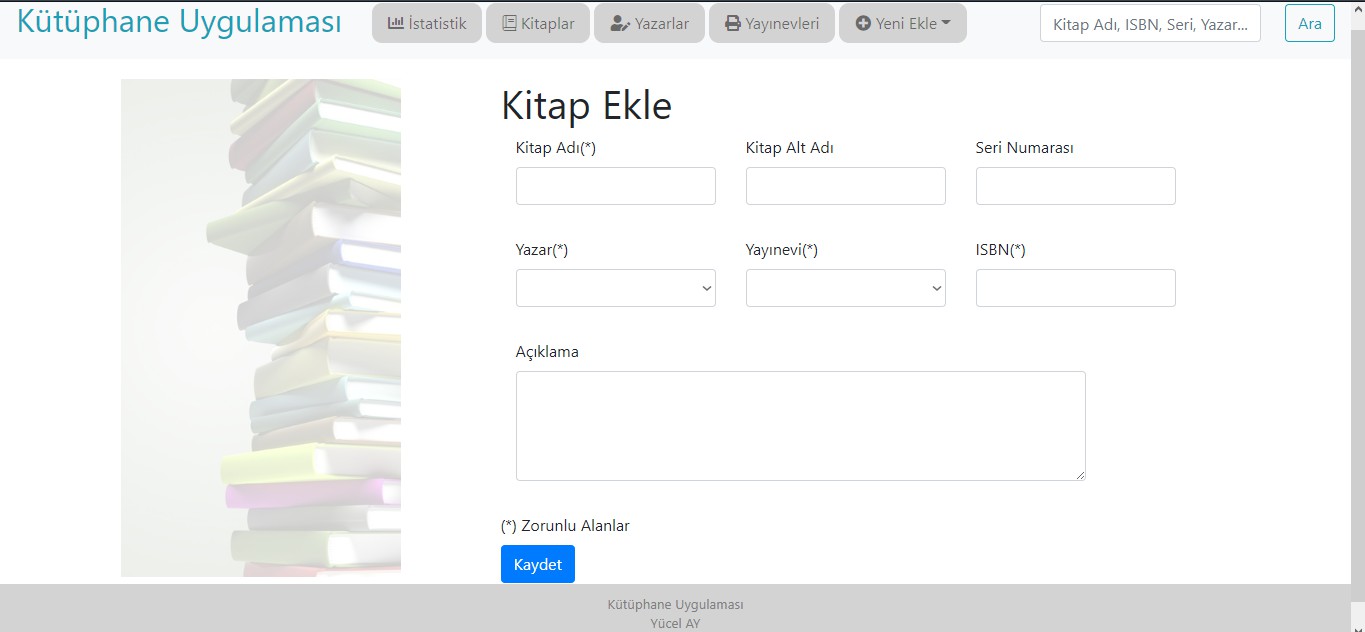Viewport: 1365px width, 632px height.
Task: Open the Yazarlar menu label
Action: [662, 23]
